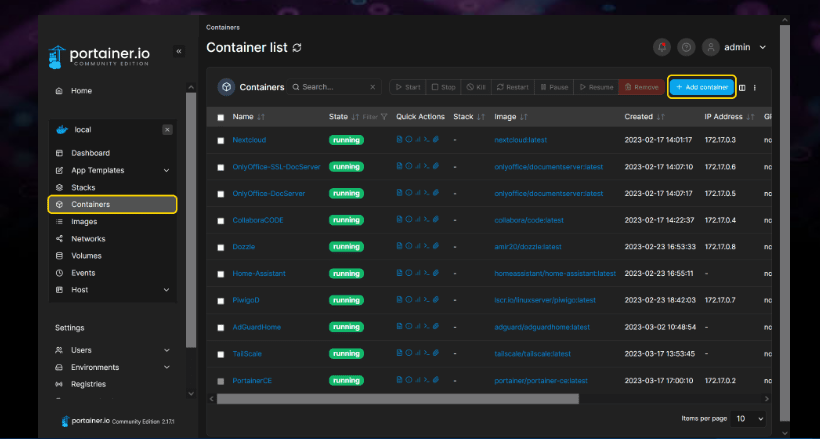Check the AdGuardHome row checkbox
The image size is (820, 439).
[221, 328]
